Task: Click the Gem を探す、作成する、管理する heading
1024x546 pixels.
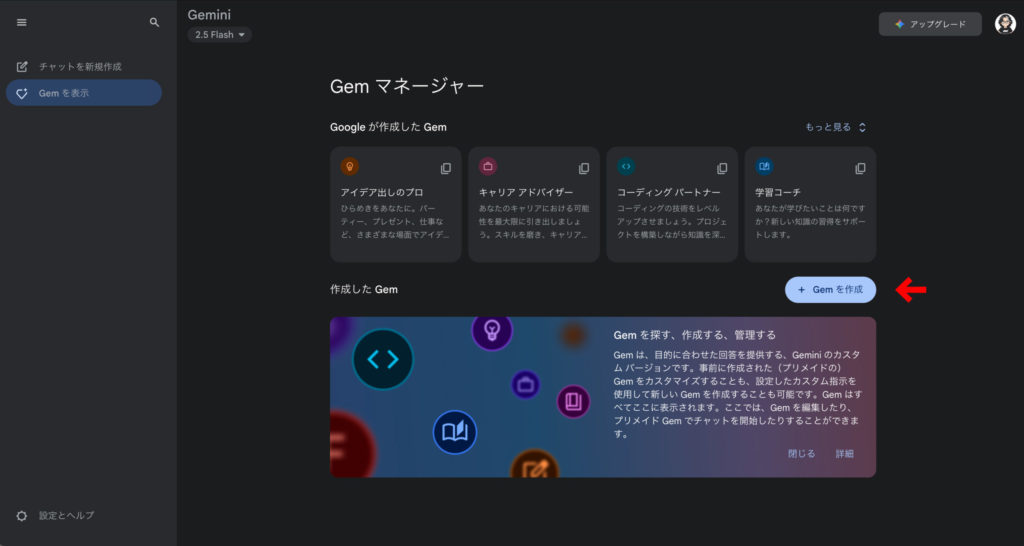Action: 695,335
